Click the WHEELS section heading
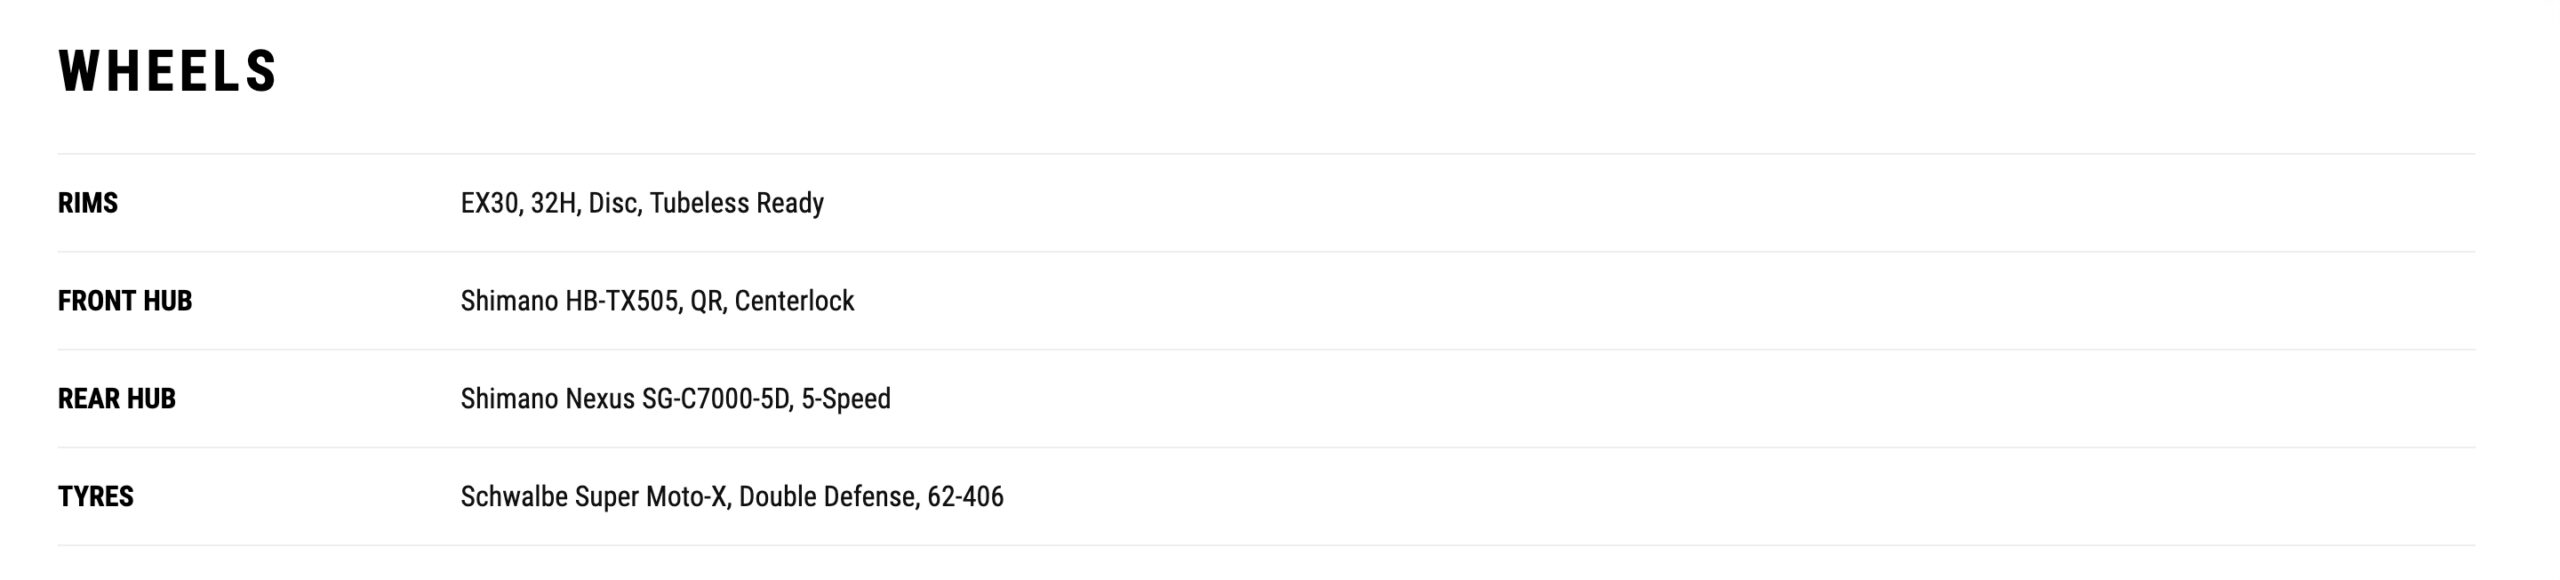The height and width of the screenshot is (580, 2560). 167,72
